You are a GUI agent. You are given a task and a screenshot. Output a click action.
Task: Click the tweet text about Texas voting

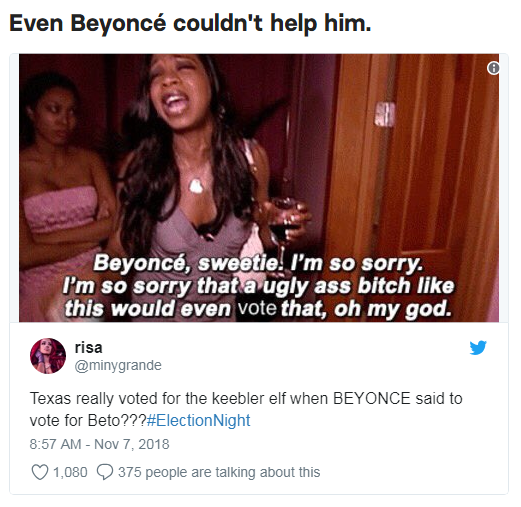246,409
